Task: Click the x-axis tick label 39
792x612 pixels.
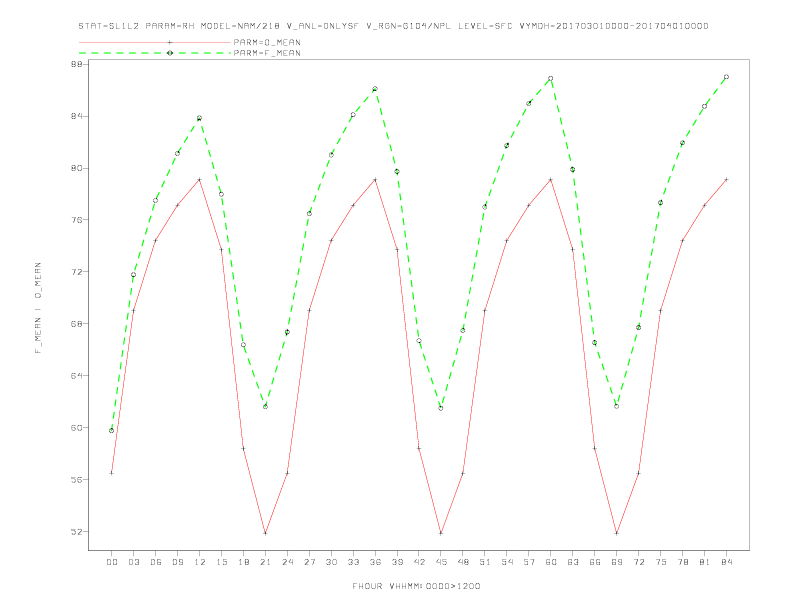Action: coord(397,562)
